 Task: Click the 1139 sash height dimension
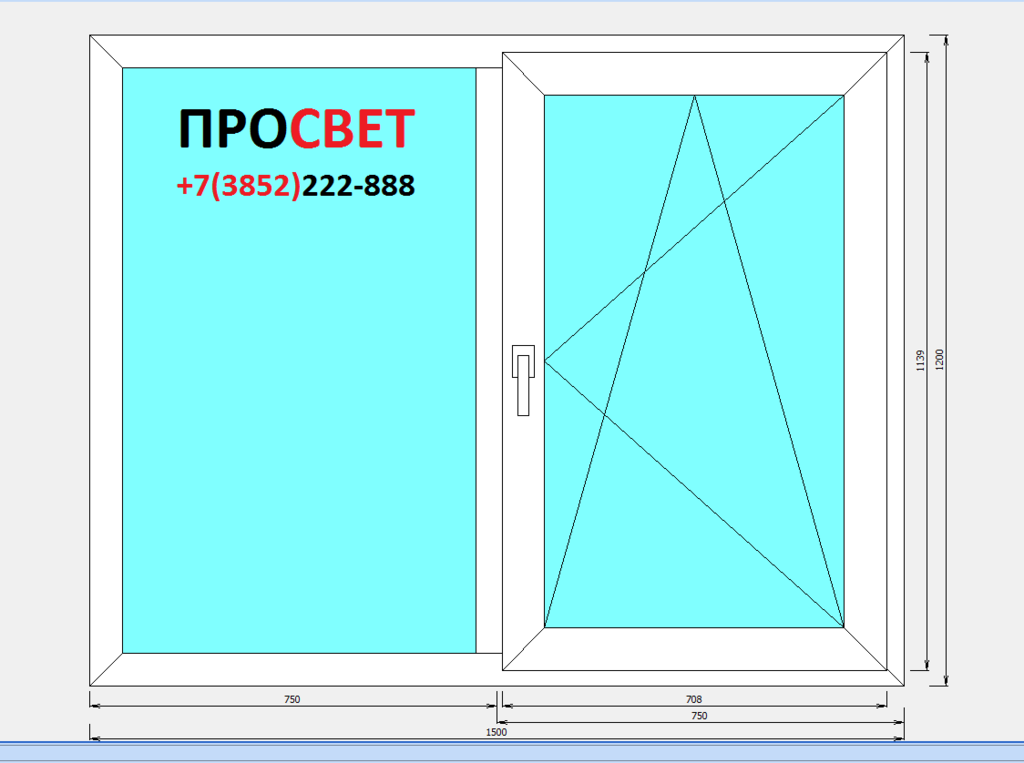click(x=921, y=360)
